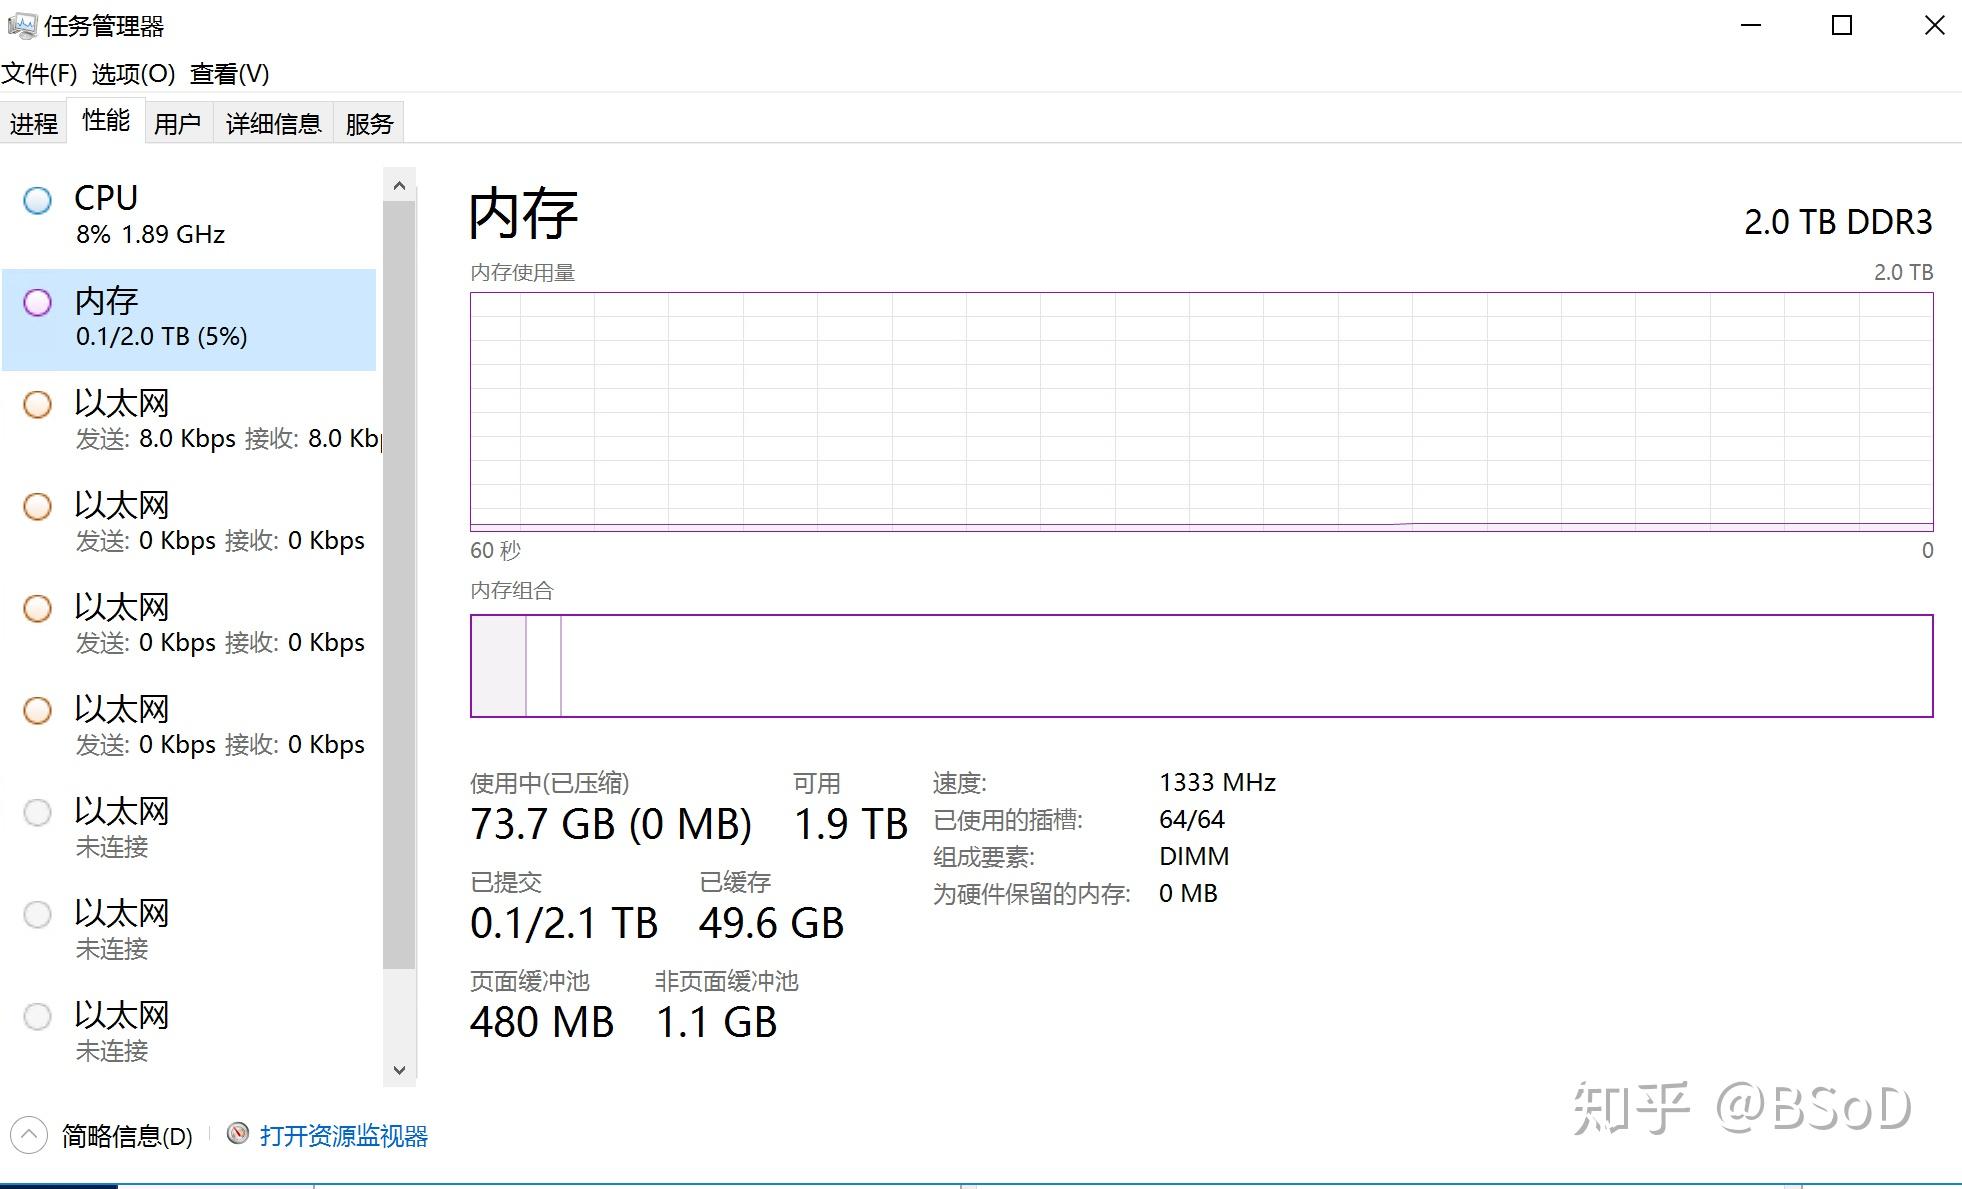Open the 选项(O) menu
The width and height of the screenshot is (1962, 1189).
click(x=133, y=74)
